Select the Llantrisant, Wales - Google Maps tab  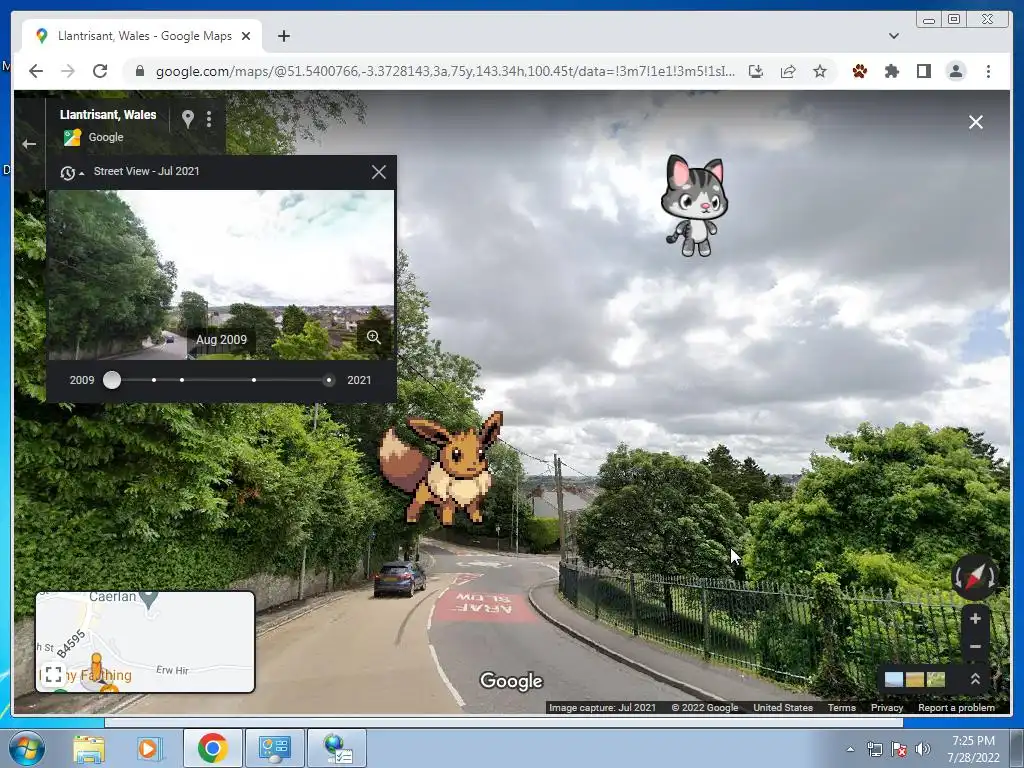(142, 36)
